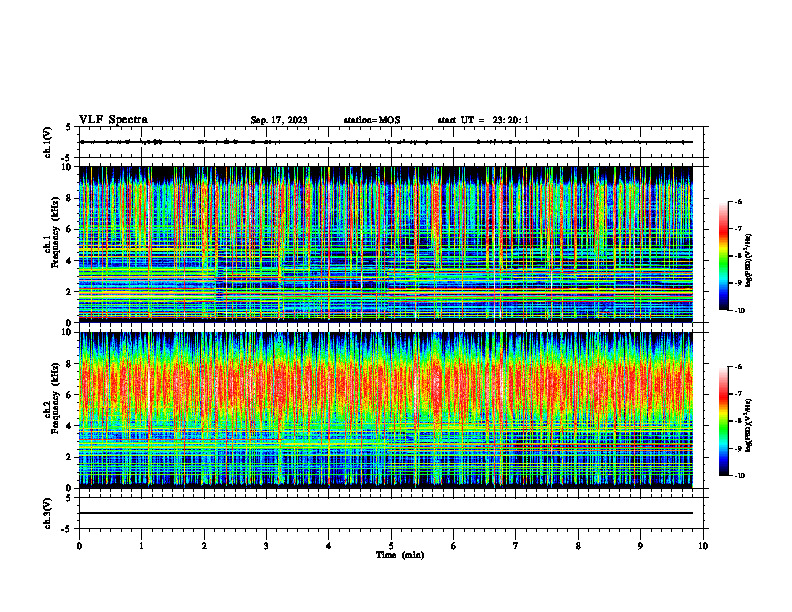Click the "ch.3(V)" waveform axis label
The image size is (792, 612).
coord(47,513)
